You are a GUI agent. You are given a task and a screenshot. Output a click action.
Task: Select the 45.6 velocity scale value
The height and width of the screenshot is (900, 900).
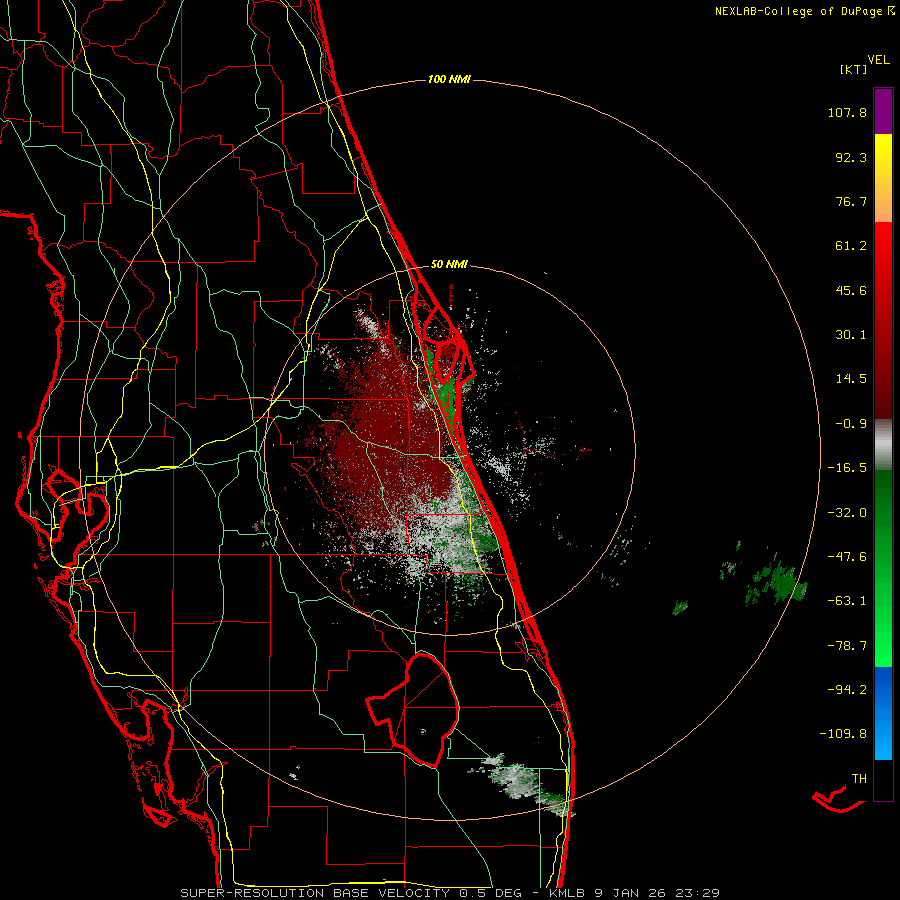[x=851, y=290]
